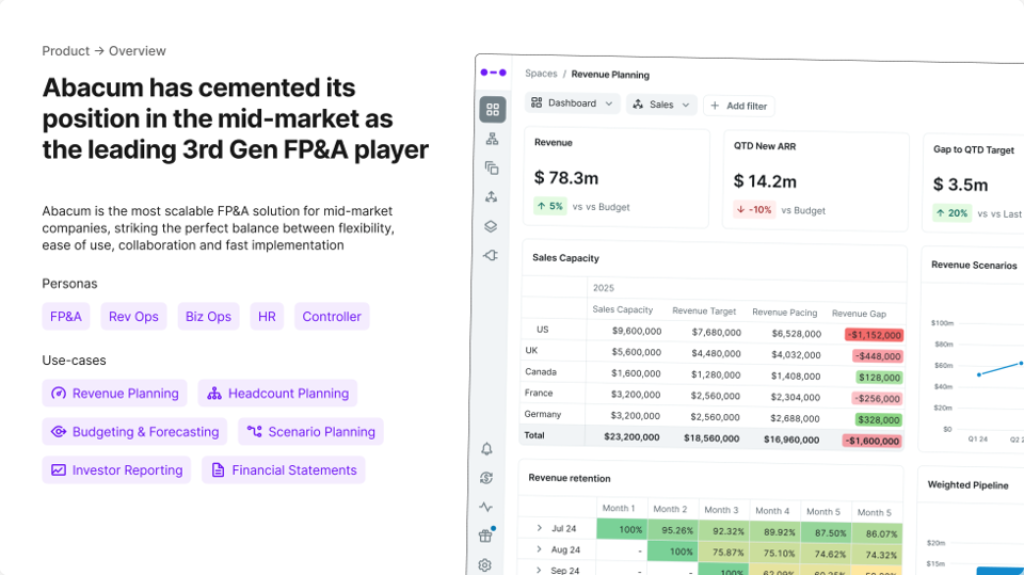Open the integrations plug icon in the sidebar
This screenshot has height=575, width=1024.
tap(491, 255)
